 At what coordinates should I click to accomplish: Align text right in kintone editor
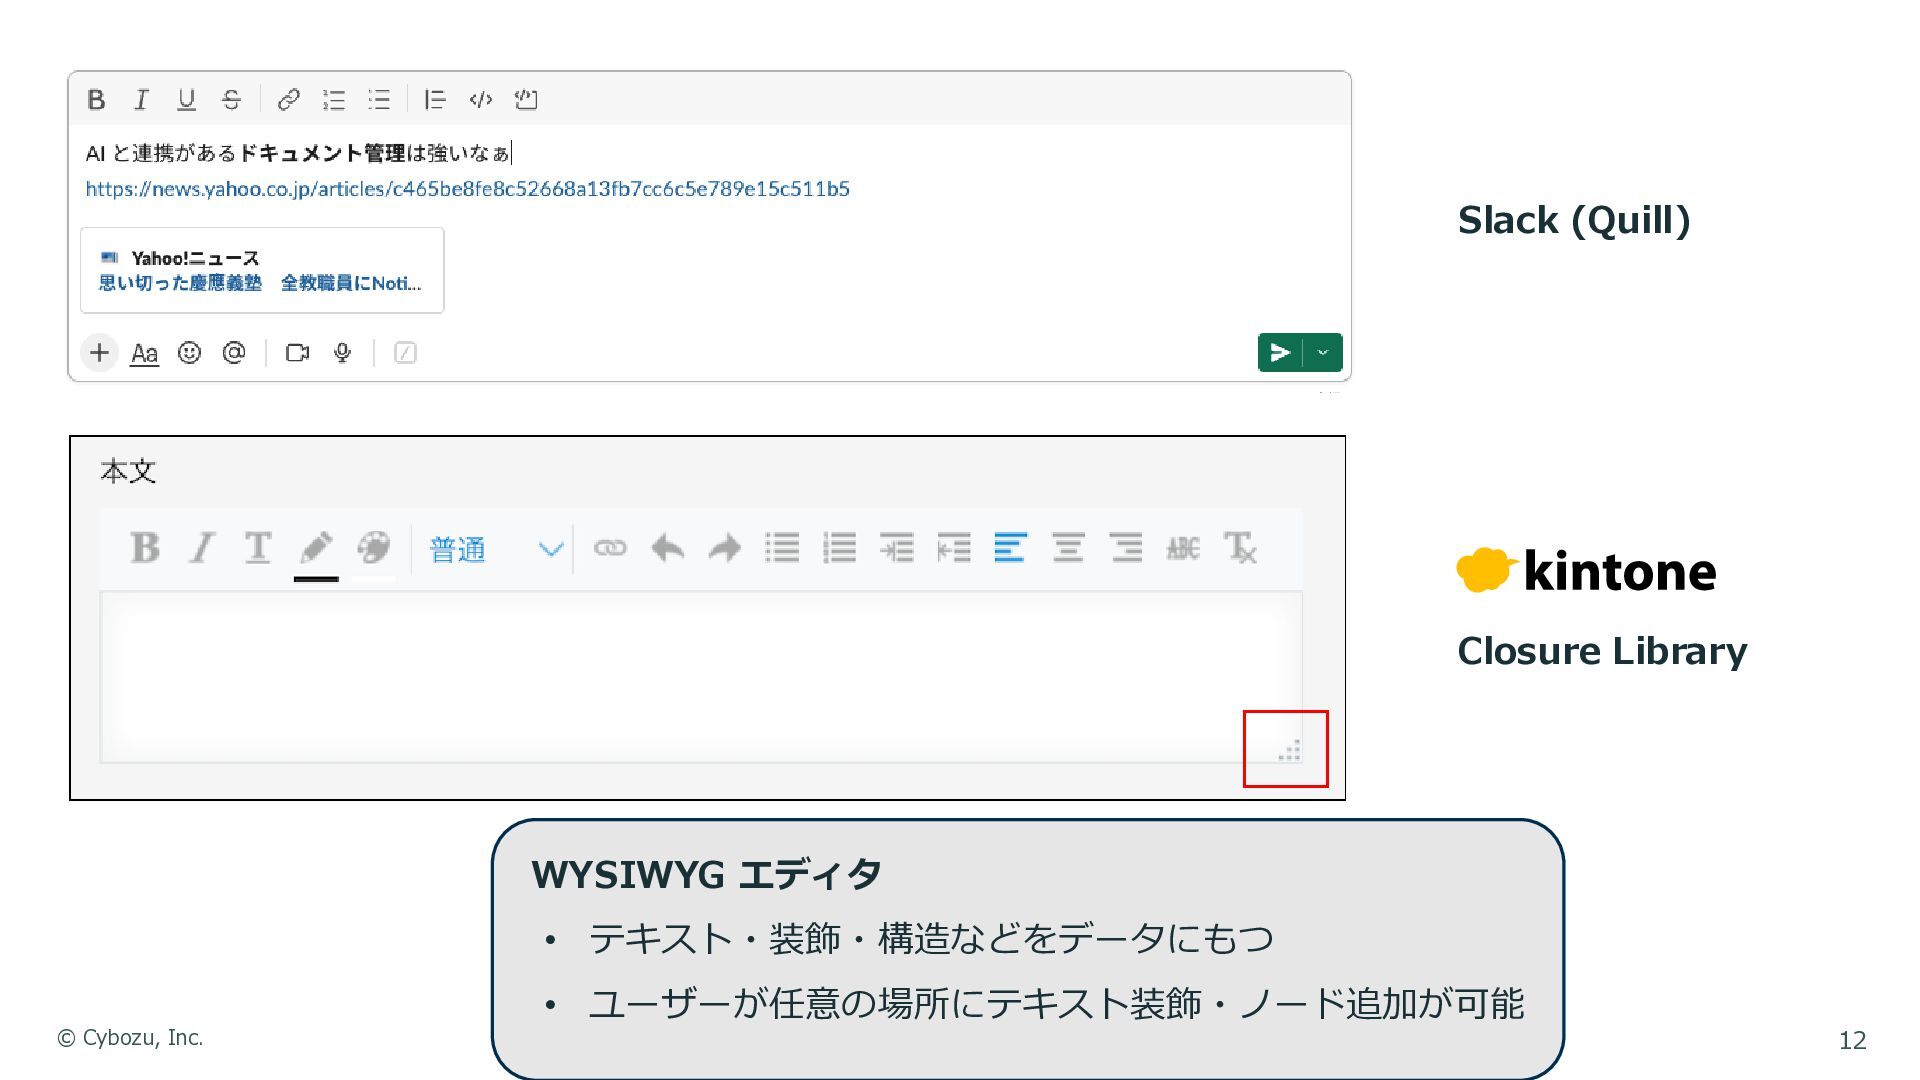coord(1126,548)
